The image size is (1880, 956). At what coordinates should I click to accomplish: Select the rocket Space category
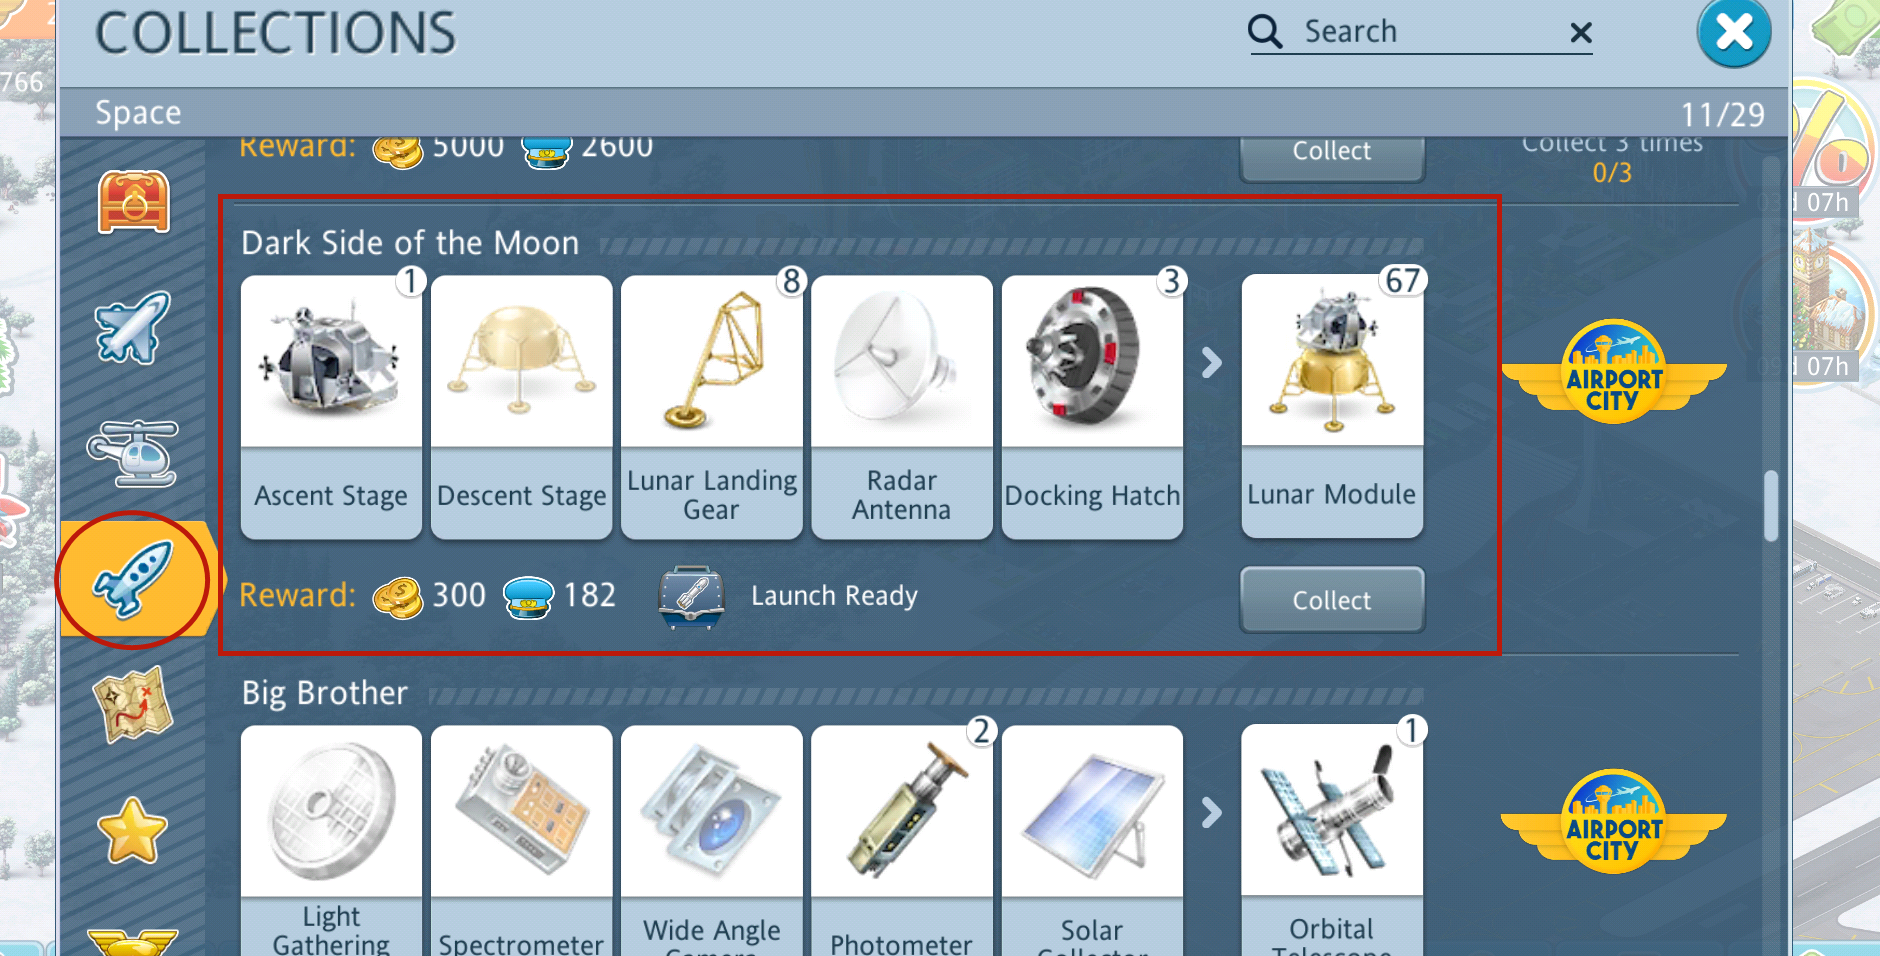coord(132,579)
